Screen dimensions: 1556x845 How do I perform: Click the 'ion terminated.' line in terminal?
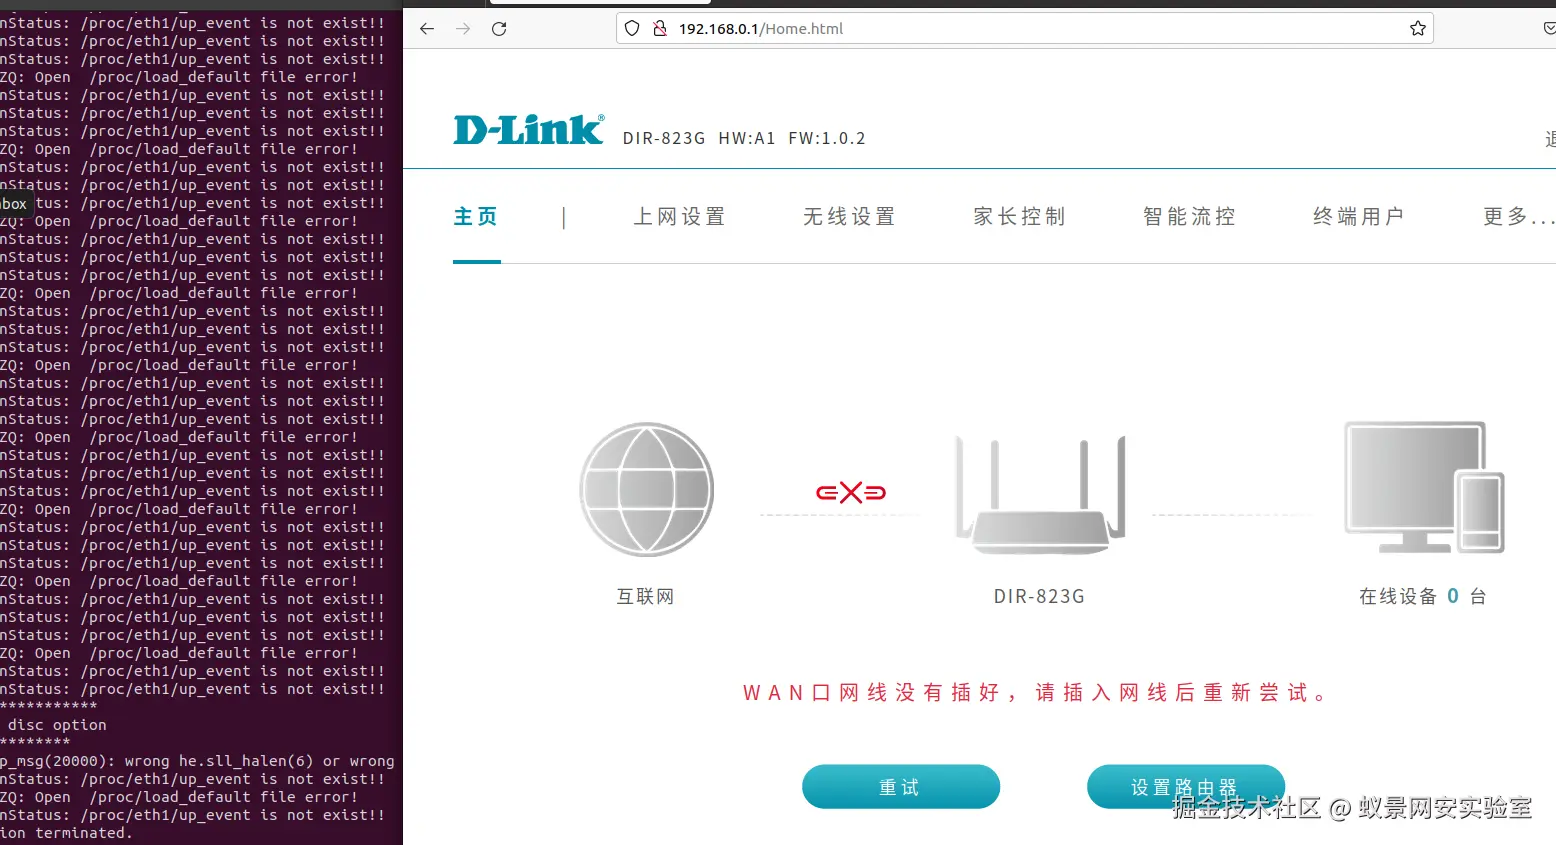pos(66,833)
